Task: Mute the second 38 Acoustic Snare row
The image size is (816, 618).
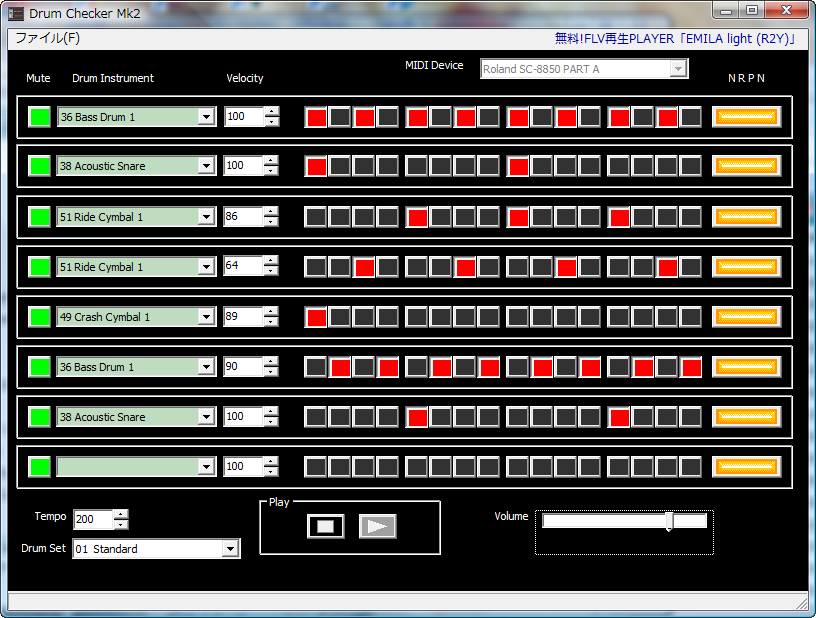Action: [x=40, y=417]
